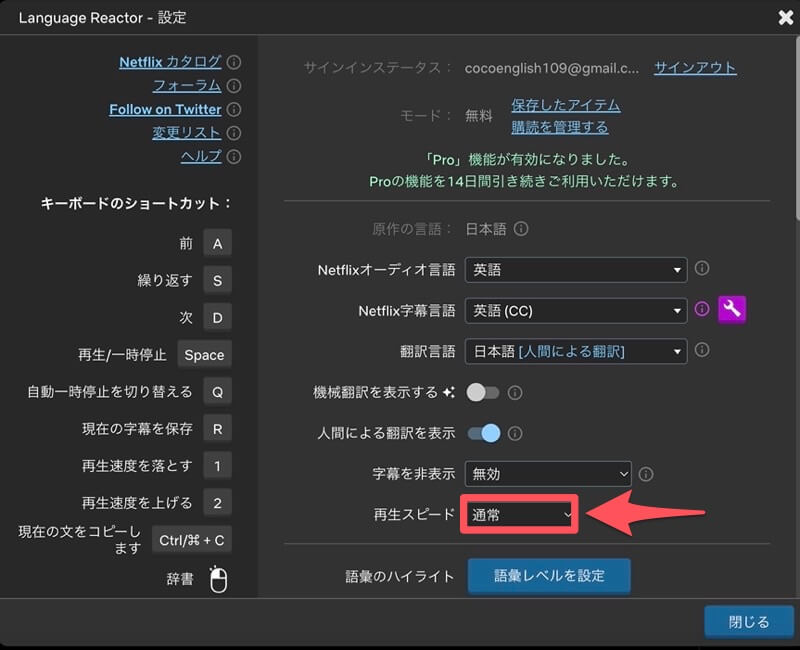Click info icon next to ヘルプ link

point(234,157)
